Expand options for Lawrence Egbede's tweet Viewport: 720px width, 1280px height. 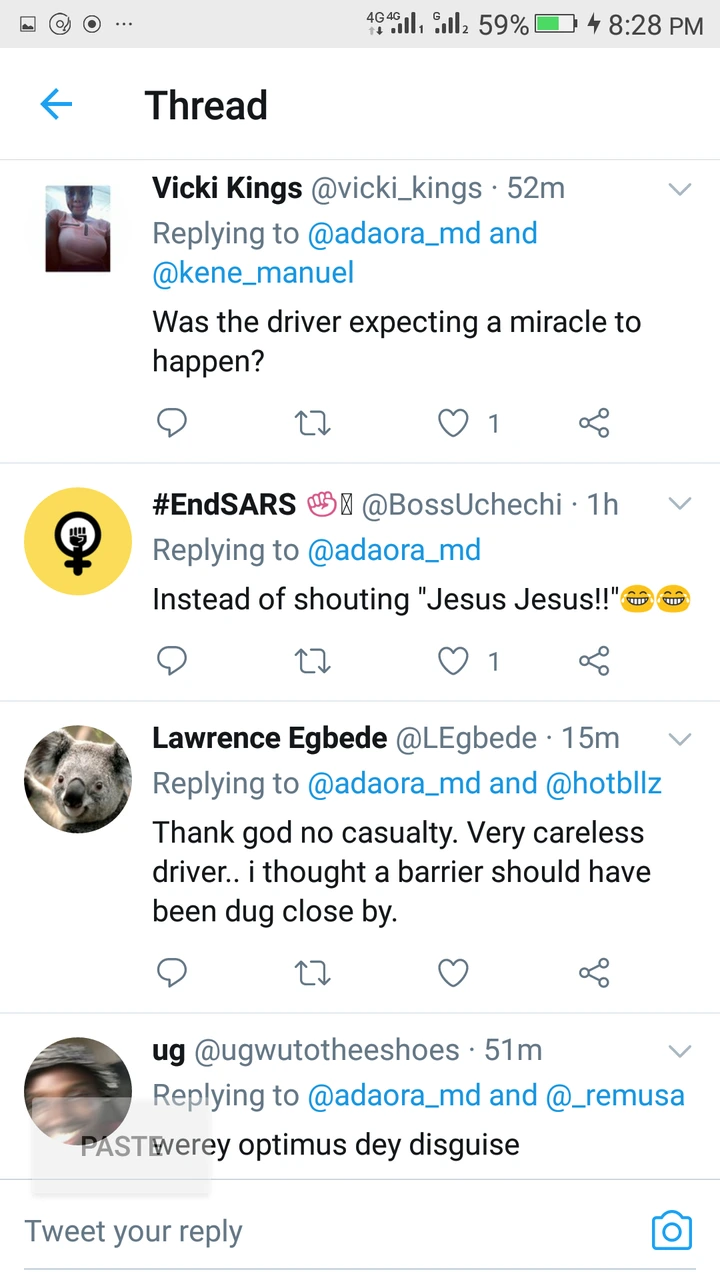point(680,739)
